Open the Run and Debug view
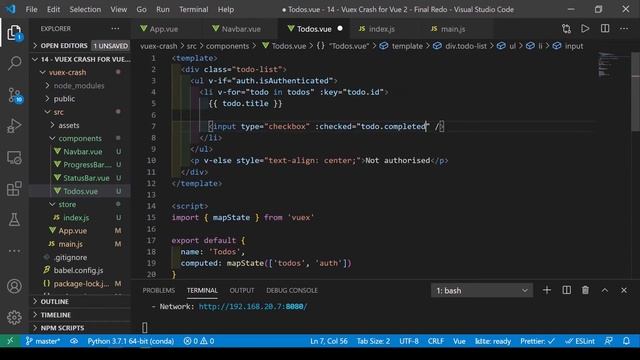This screenshot has width=640, height=360. (x=14, y=126)
